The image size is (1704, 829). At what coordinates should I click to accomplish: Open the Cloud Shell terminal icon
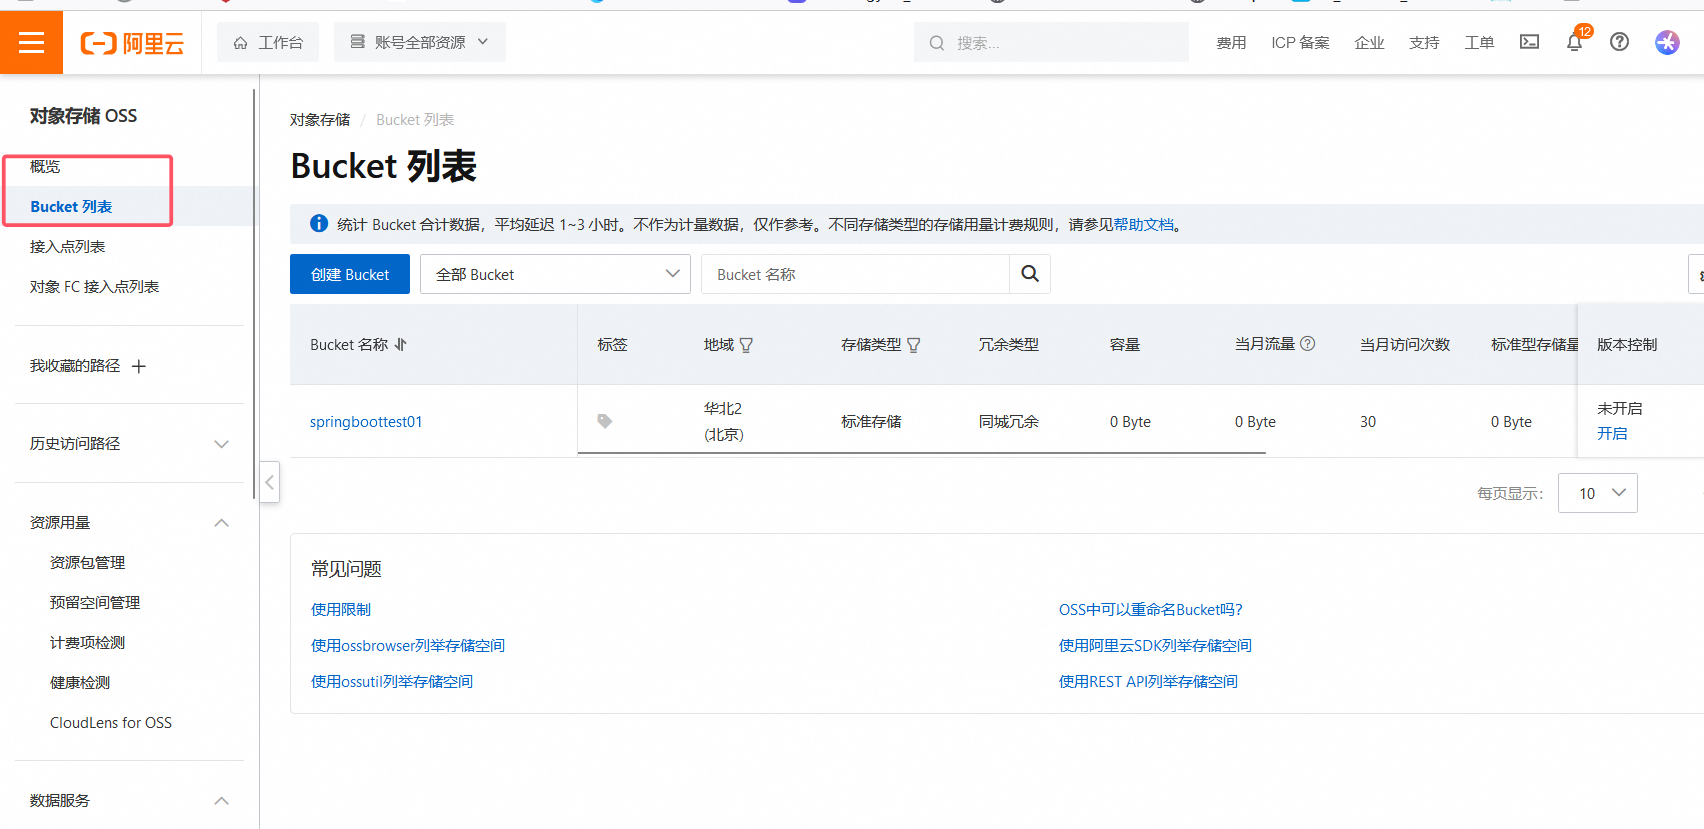pos(1529,42)
